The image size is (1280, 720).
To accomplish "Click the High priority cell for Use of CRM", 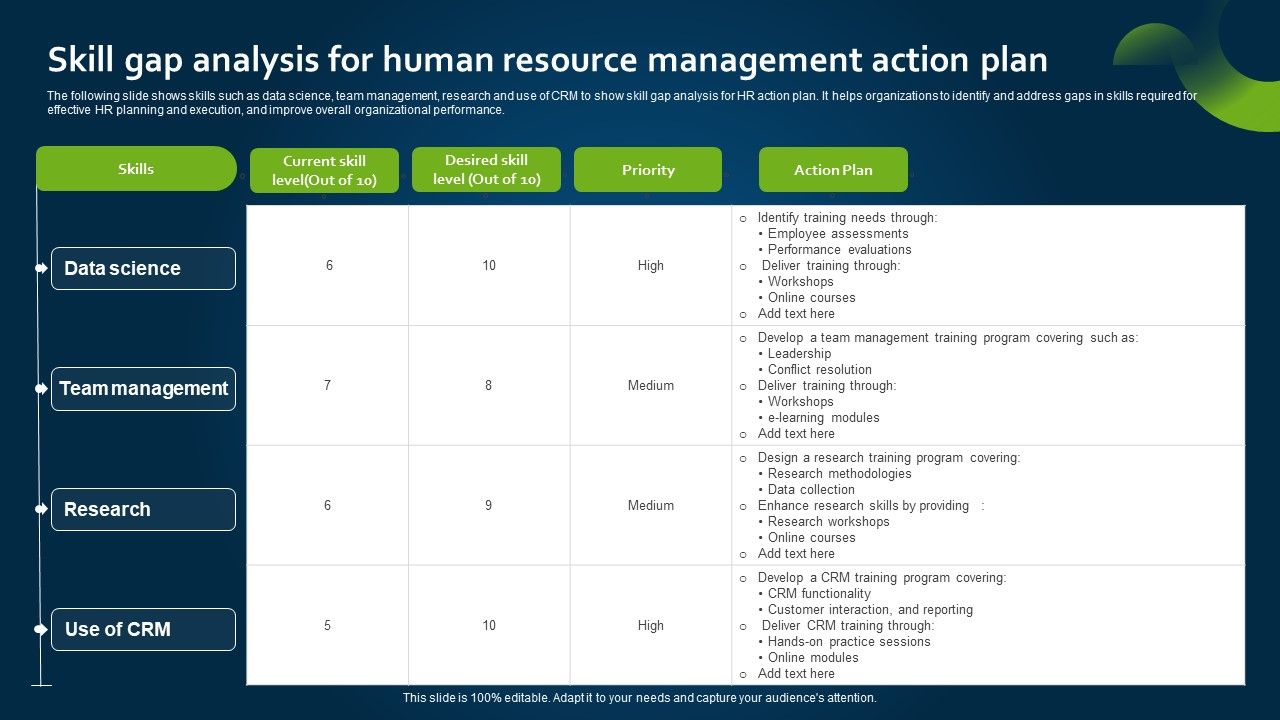I will 650,625.
